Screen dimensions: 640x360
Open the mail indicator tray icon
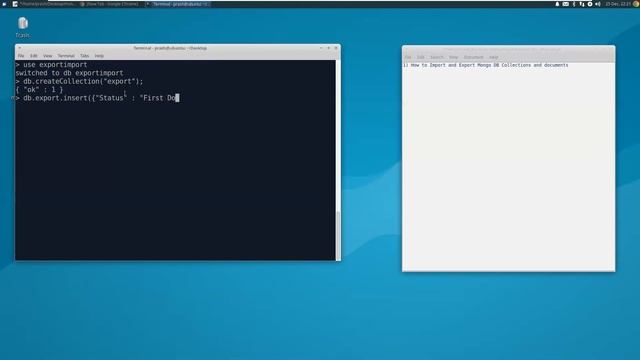pyautogui.click(x=565, y=4)
